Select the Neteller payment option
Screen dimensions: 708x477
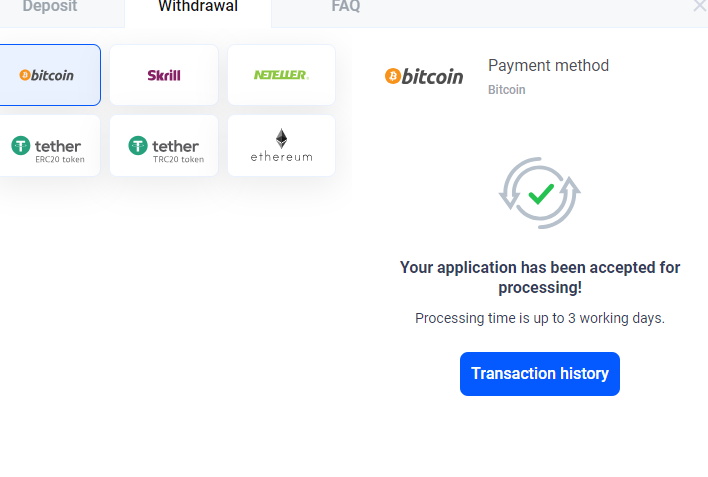pyautogui.click(x=281, y=75)
